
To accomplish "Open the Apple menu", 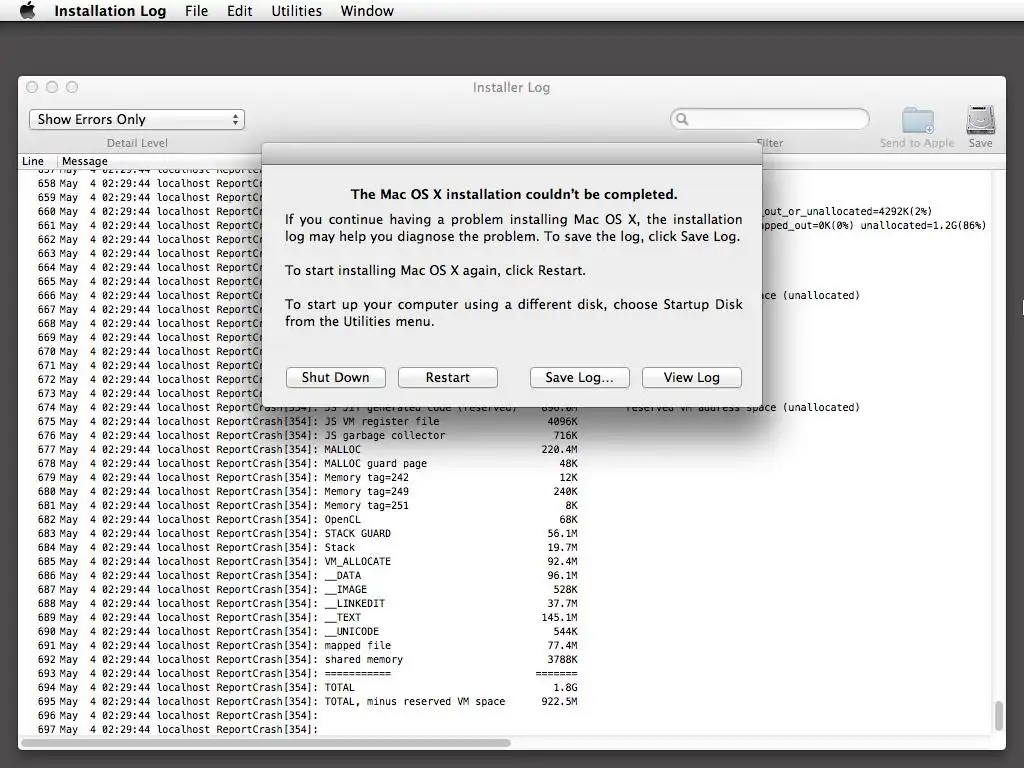I will (27, 10).
